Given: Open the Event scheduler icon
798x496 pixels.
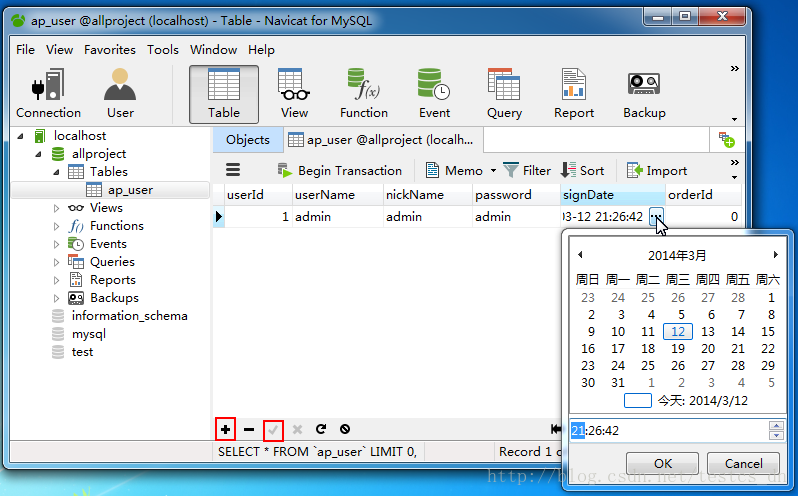Looking at the screenshot, I should pyautogui.click(x=434, y=94).
